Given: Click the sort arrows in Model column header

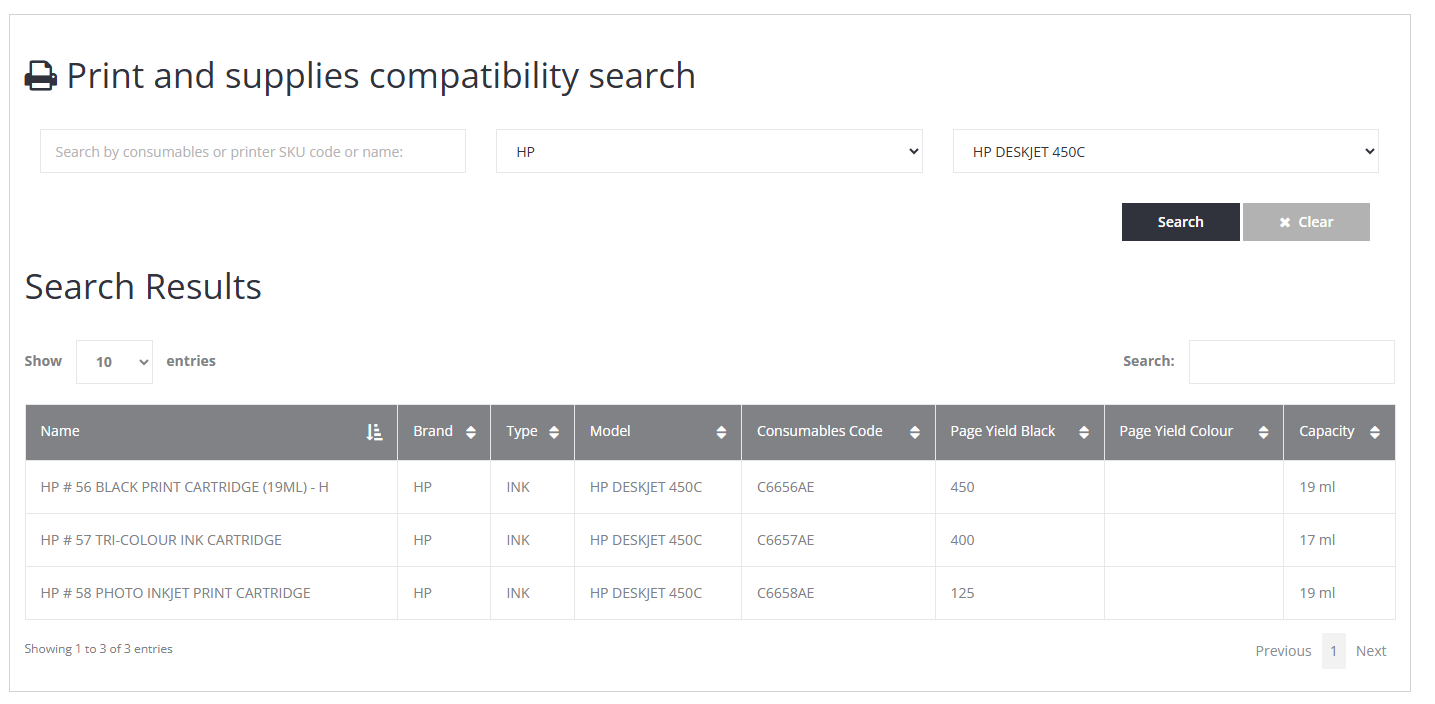Looking at the screenshot, I should pyautogui.click(x=721, y=432).
